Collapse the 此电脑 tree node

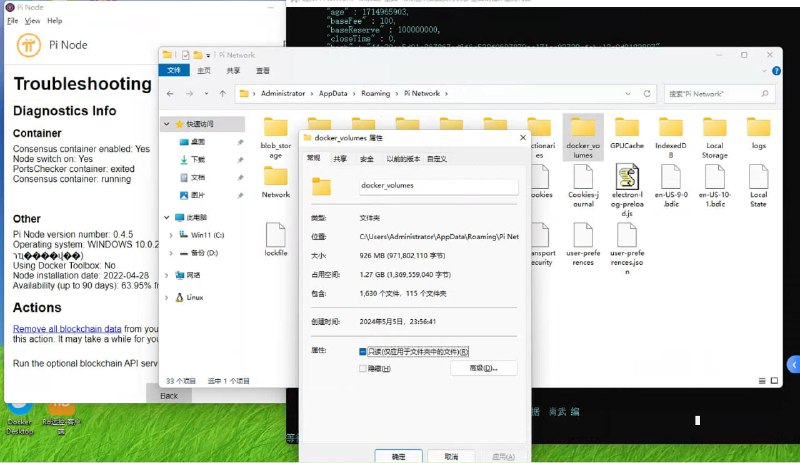point(166,215)
